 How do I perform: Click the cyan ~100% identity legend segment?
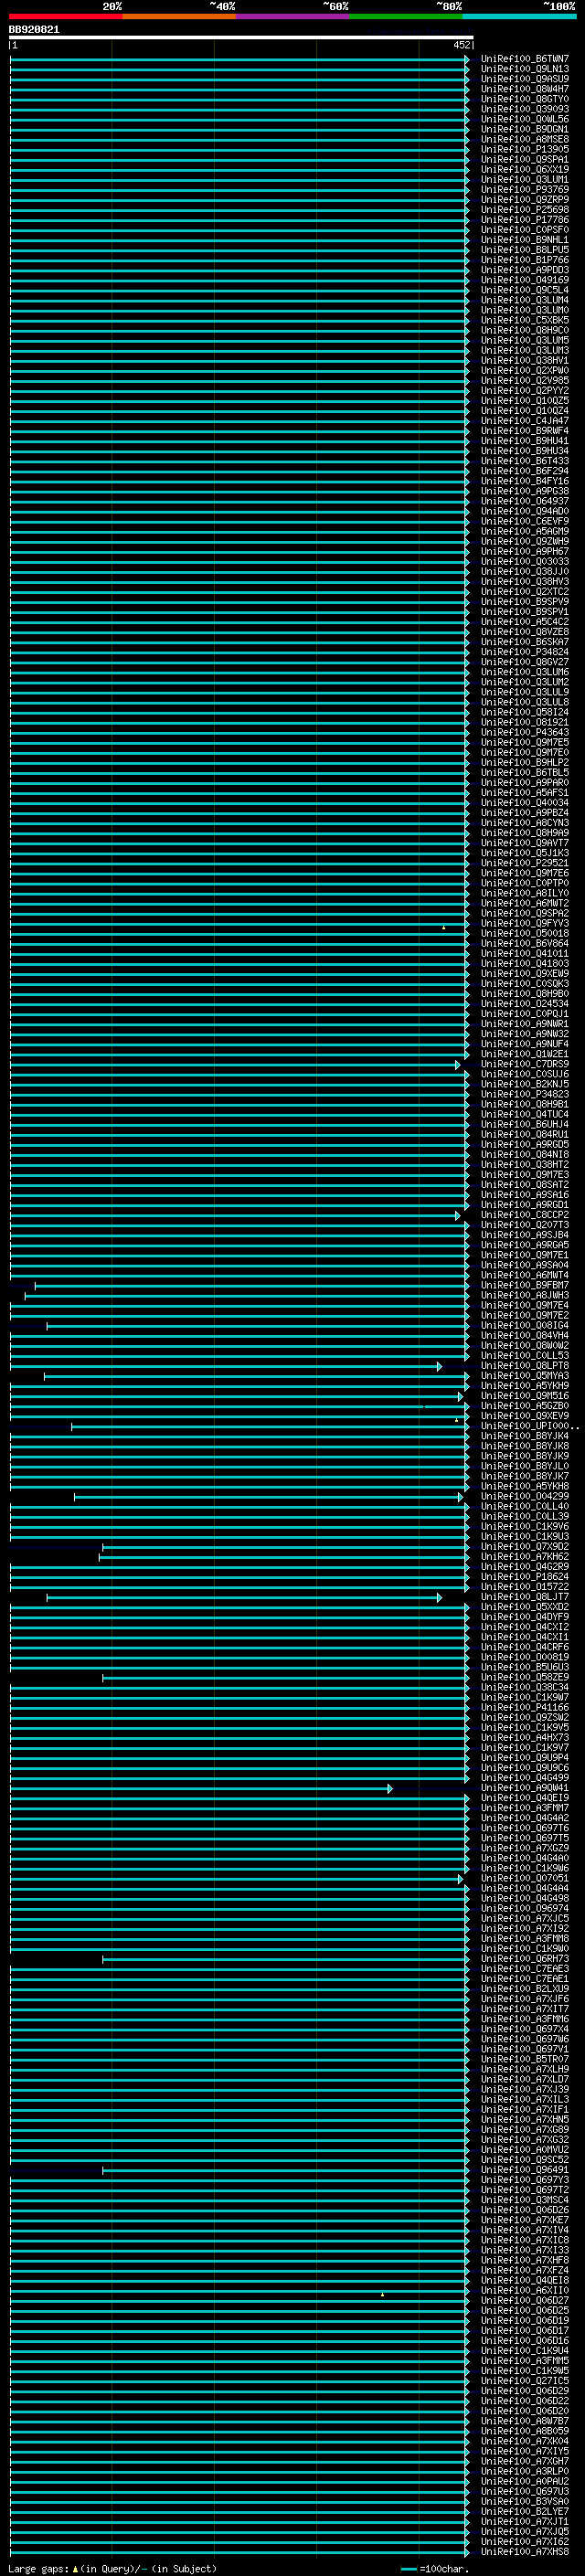point(520,16)
